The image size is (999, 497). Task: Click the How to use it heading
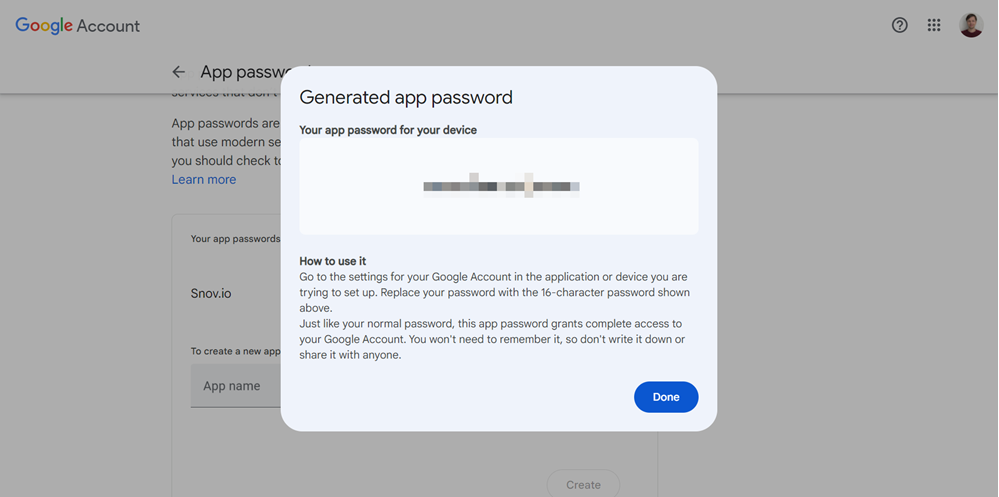pos(333,261)
